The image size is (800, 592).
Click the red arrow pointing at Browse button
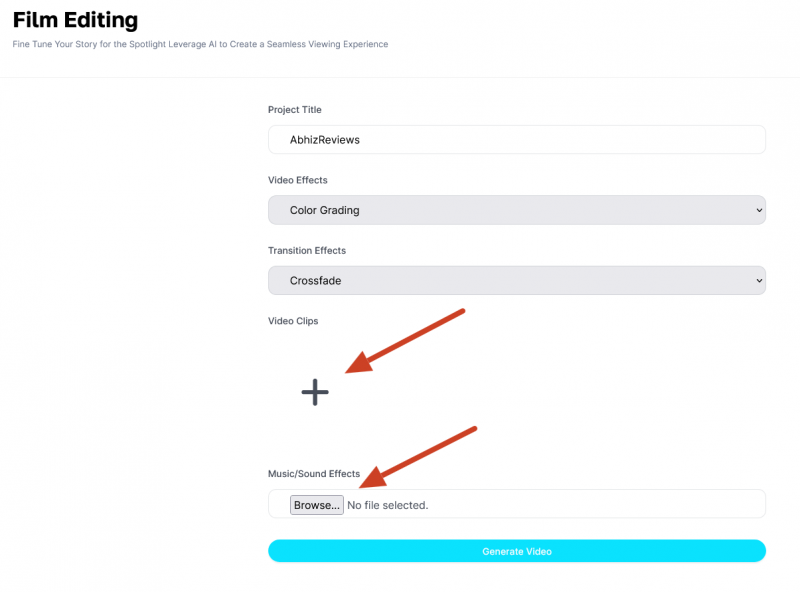click(418, 457)
